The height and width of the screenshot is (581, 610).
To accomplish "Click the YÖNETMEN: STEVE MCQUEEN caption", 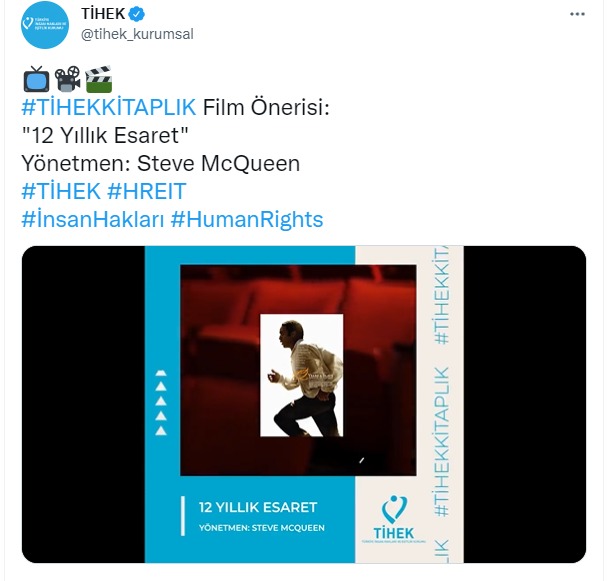I will pyautogui.click(x=261, y=528).
